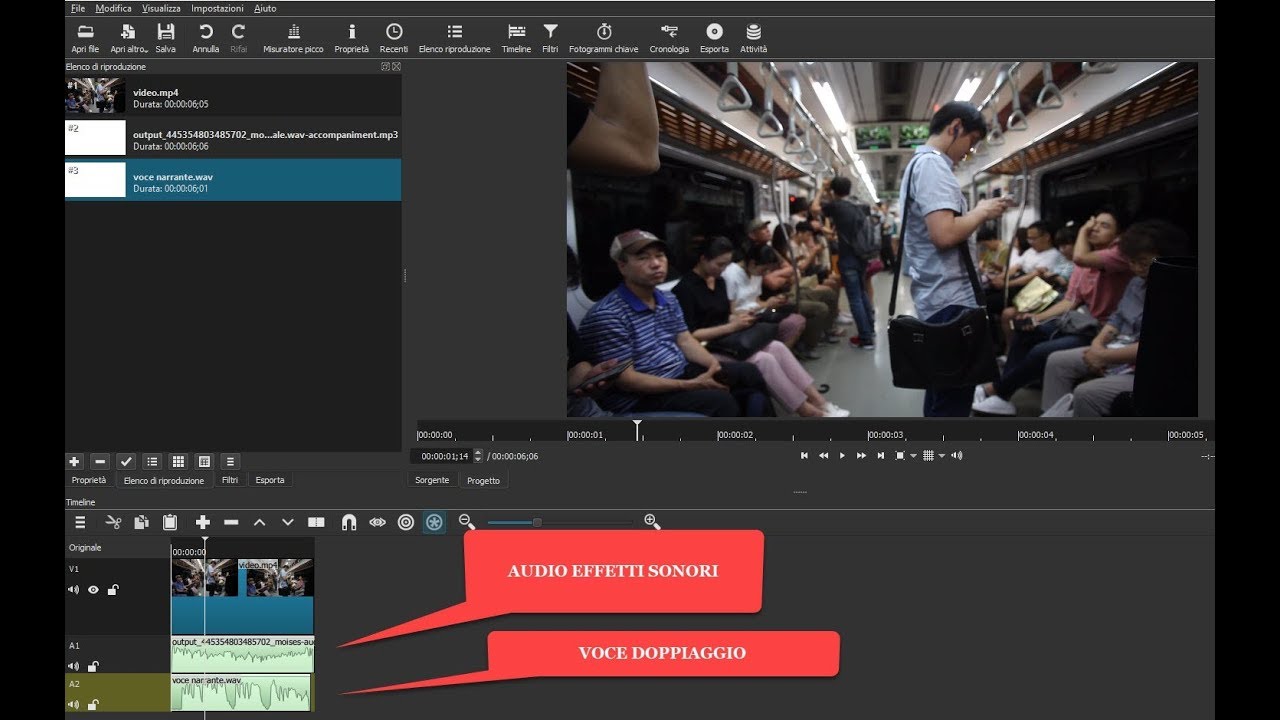This screenshot has height=720, width=1280.
Task: Mute the A2 audio track
Action: tap(73, 705)
